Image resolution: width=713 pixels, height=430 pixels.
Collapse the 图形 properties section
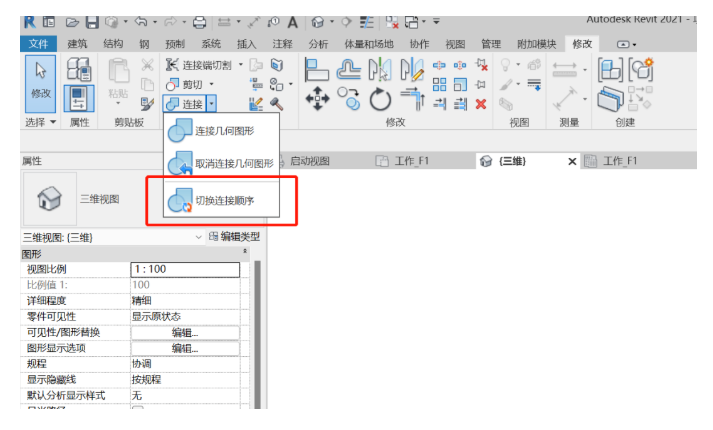(245, 251)
